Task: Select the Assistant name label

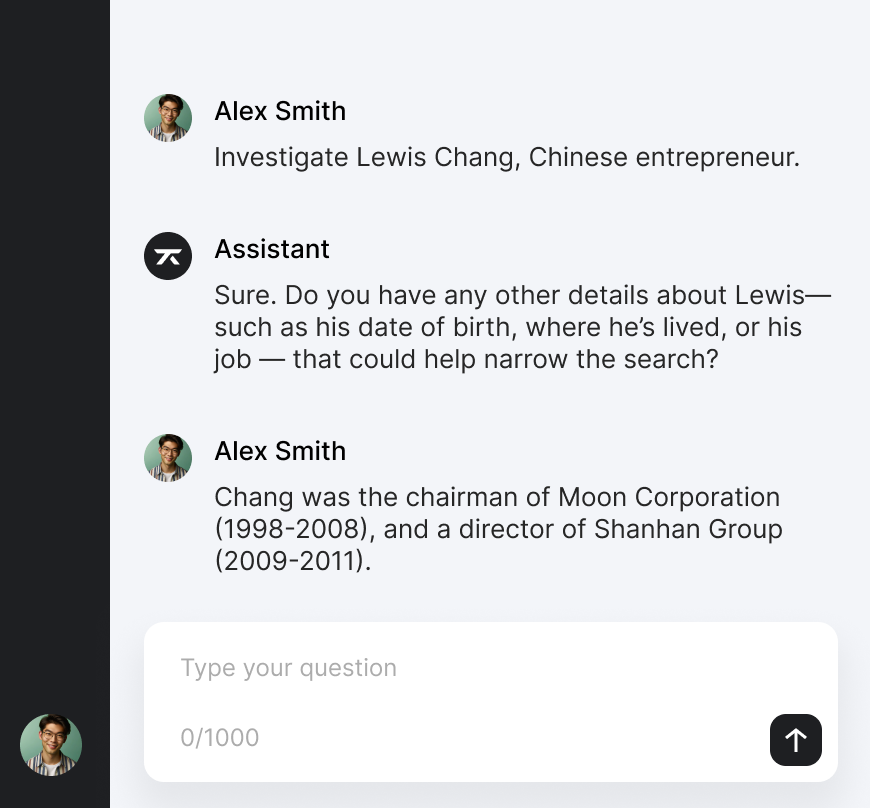Action: (x=272, y=249)
